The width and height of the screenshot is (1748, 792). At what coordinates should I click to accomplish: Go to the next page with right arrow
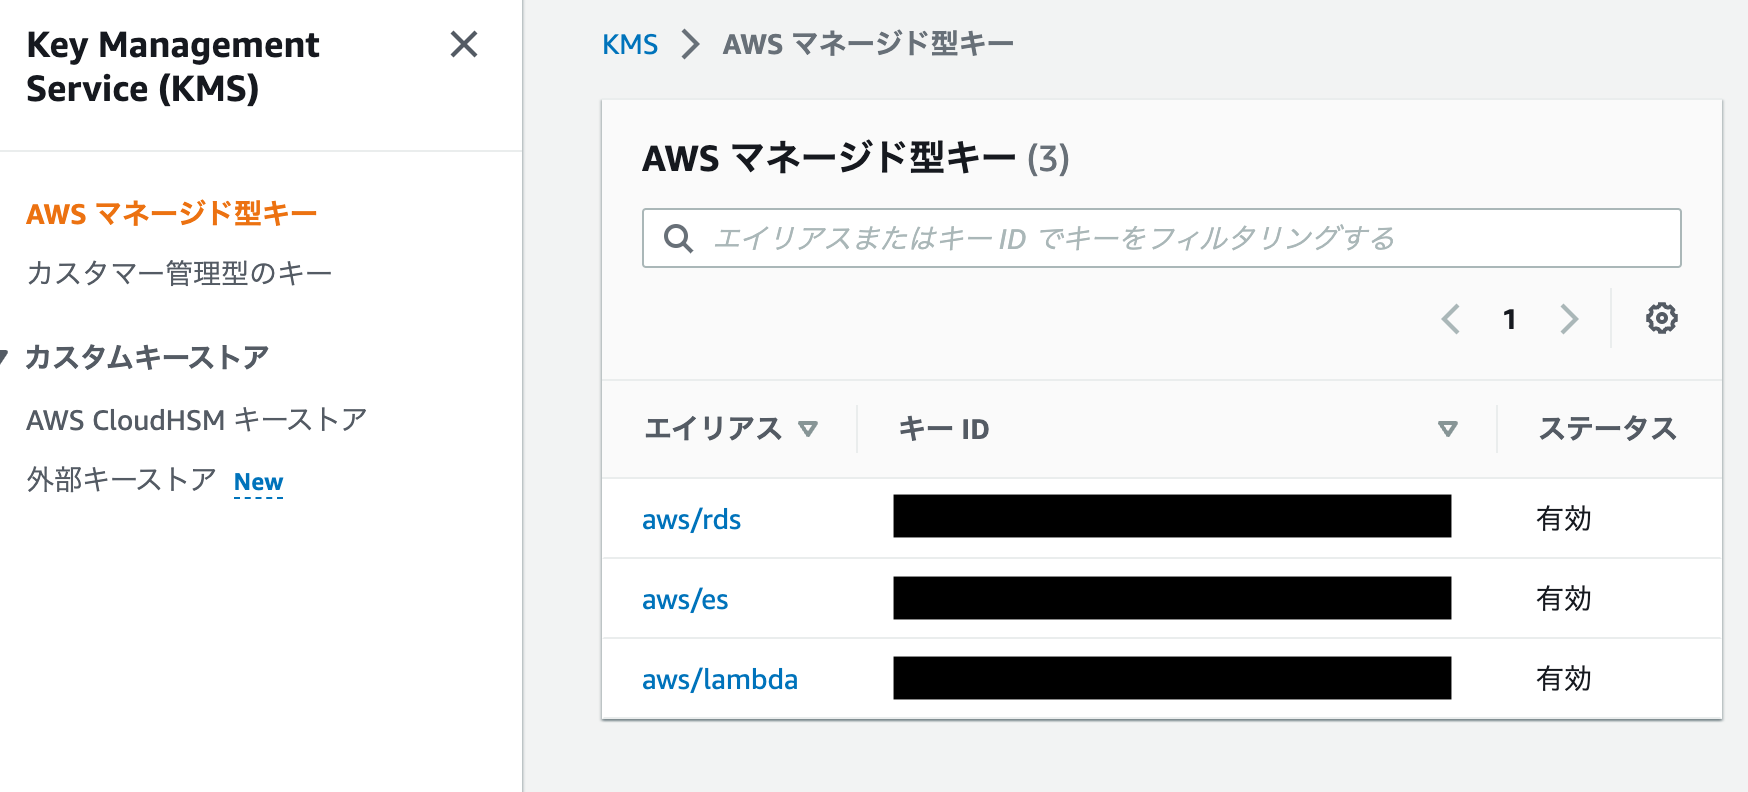click(1569, 318)
